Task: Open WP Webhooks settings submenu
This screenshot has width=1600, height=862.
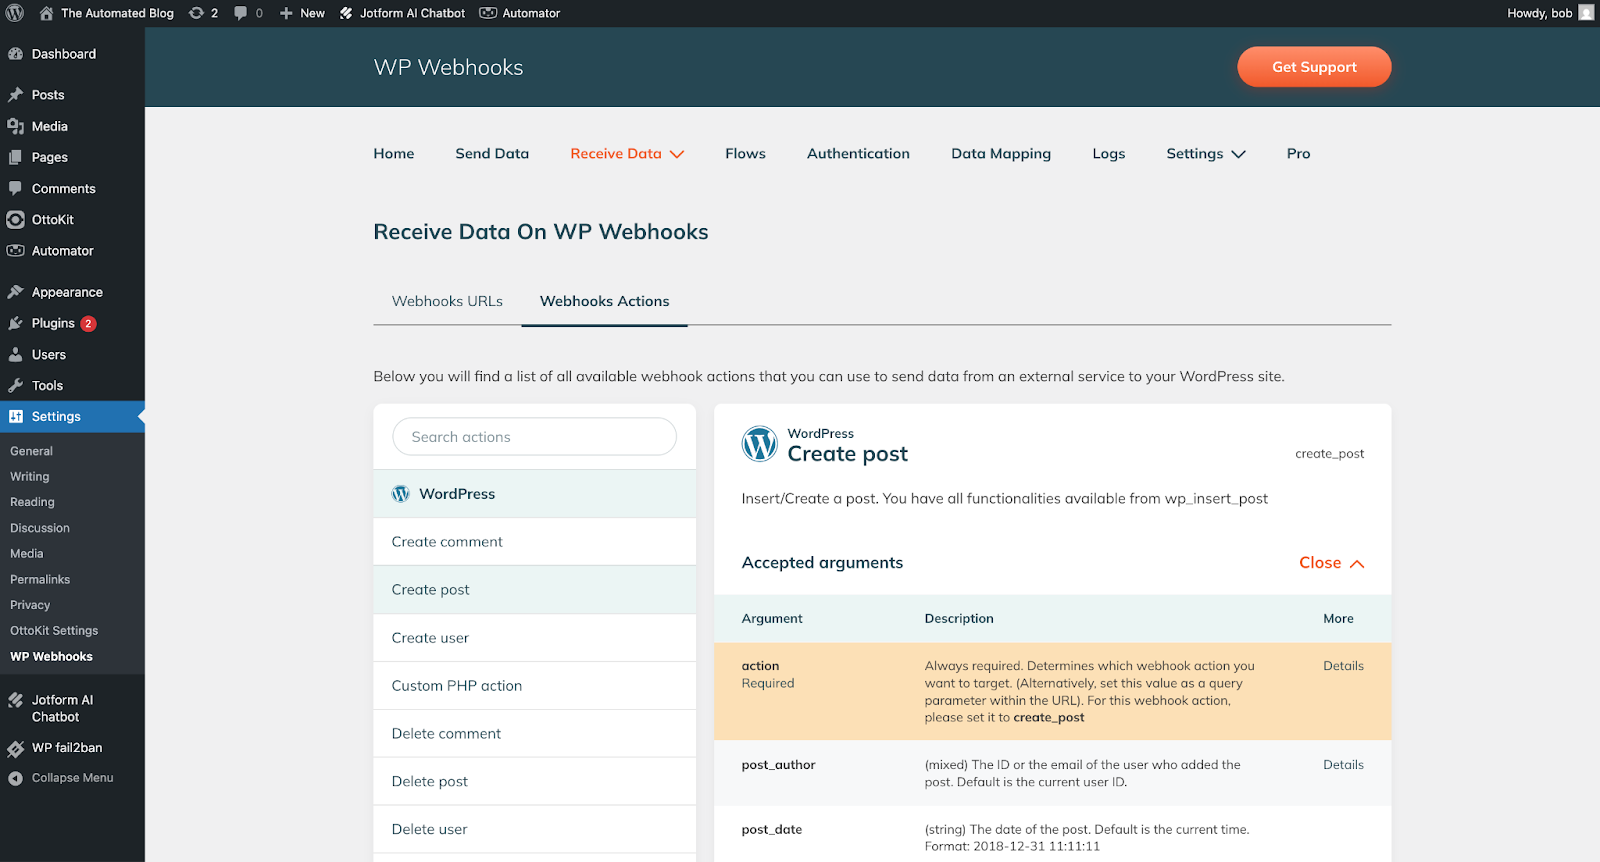Action: [51, 657]
